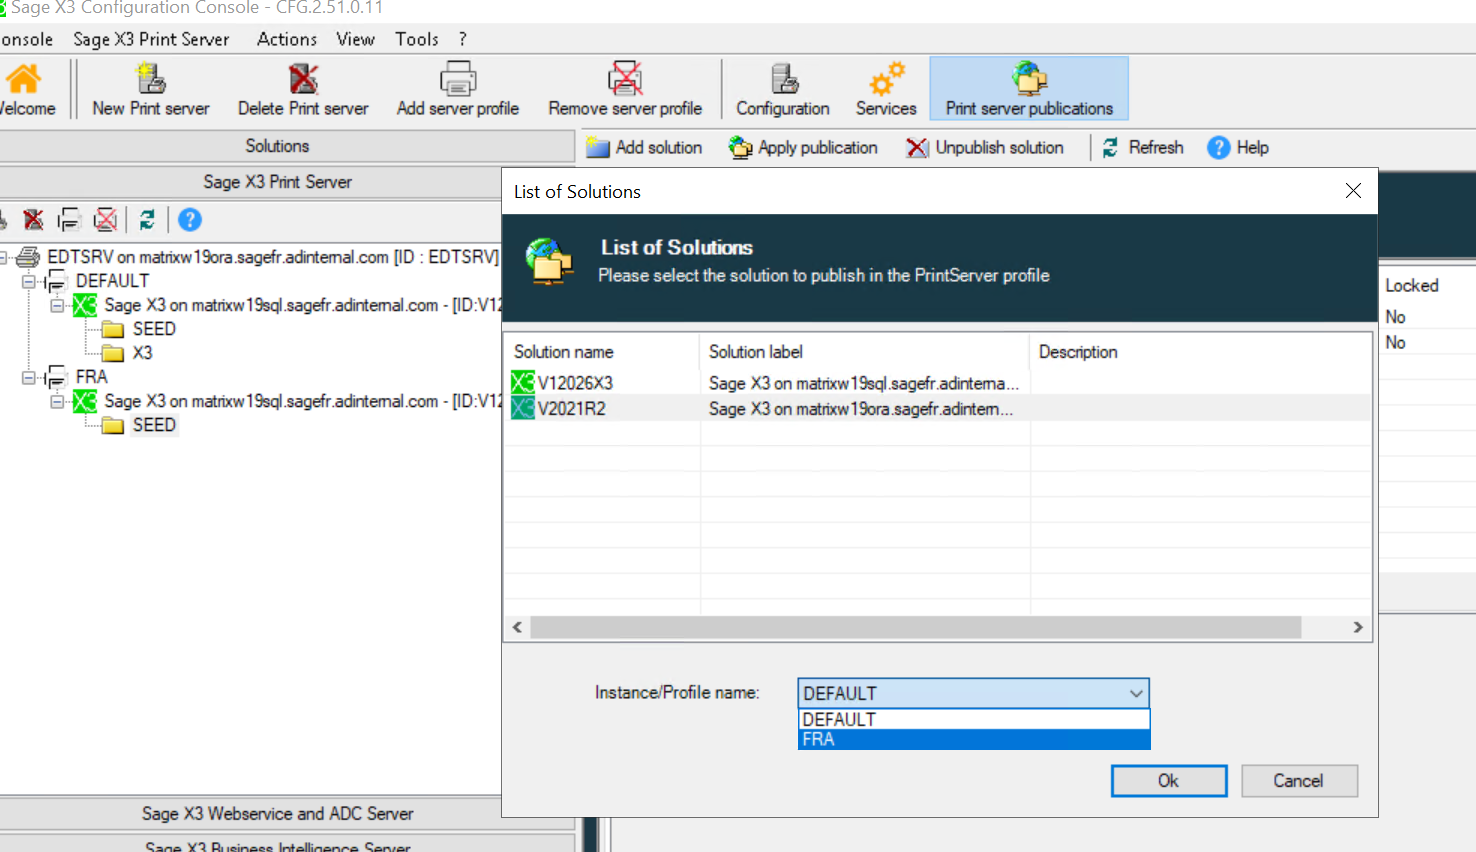
Task: Click Refresh in the left panel toolbar
Action: pos(147,219)
